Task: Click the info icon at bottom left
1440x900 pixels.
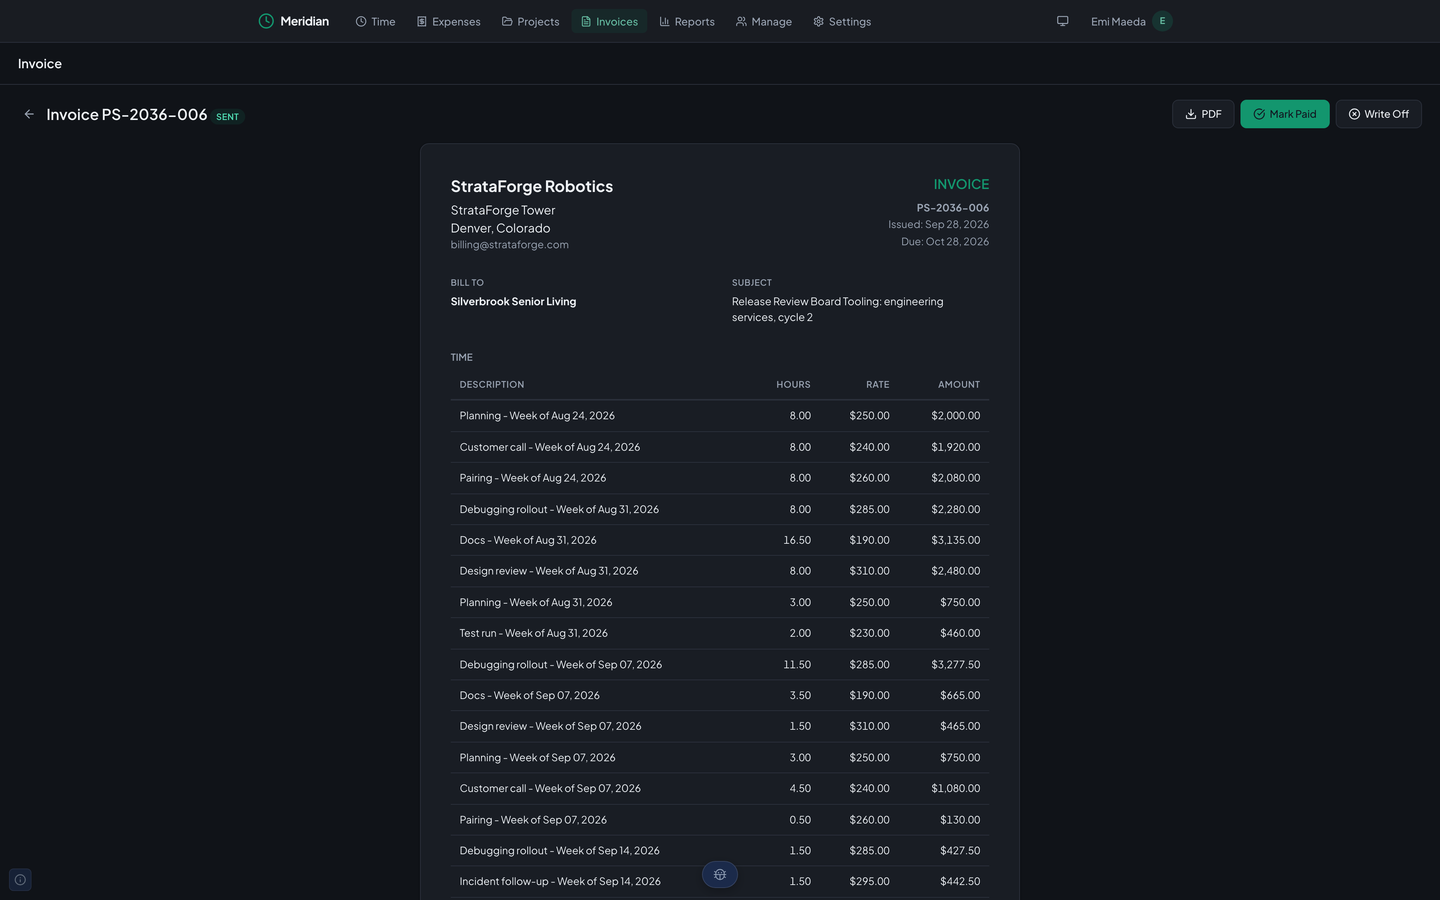Action: tap(20, 880)
